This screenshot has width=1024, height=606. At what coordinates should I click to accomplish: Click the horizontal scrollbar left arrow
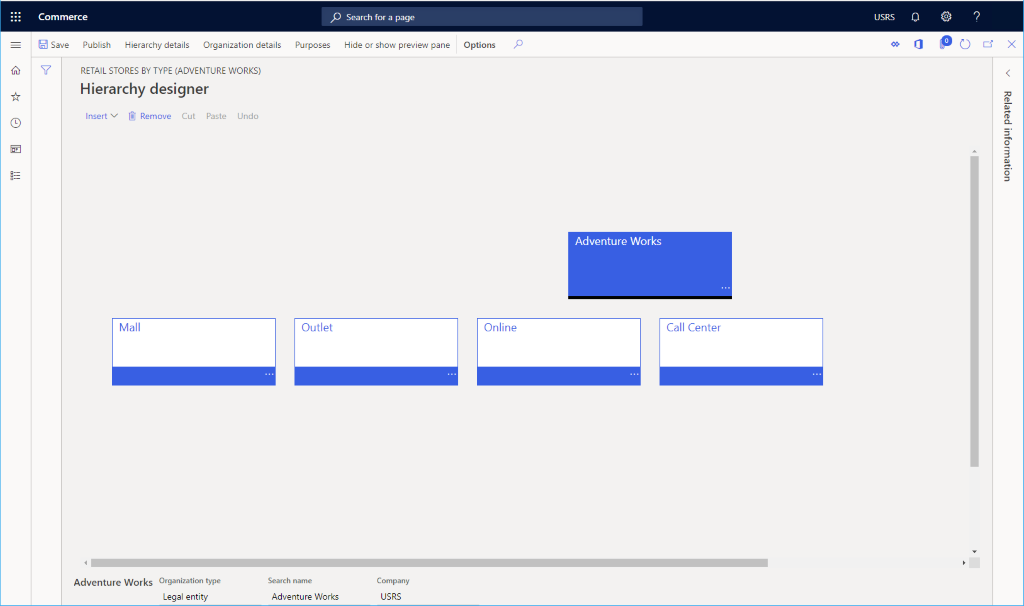[x=86, y=562]
